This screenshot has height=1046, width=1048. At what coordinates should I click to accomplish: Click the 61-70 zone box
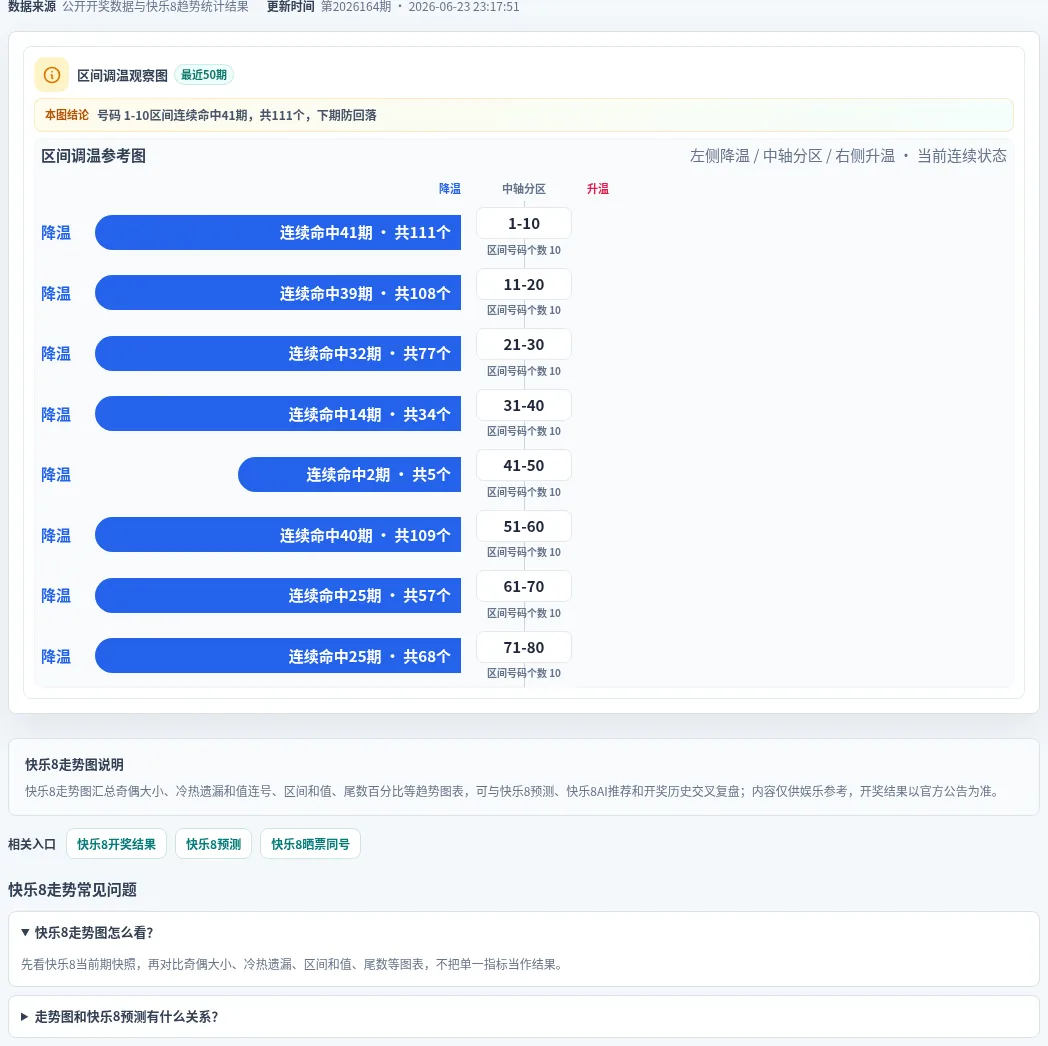(524, 586)
